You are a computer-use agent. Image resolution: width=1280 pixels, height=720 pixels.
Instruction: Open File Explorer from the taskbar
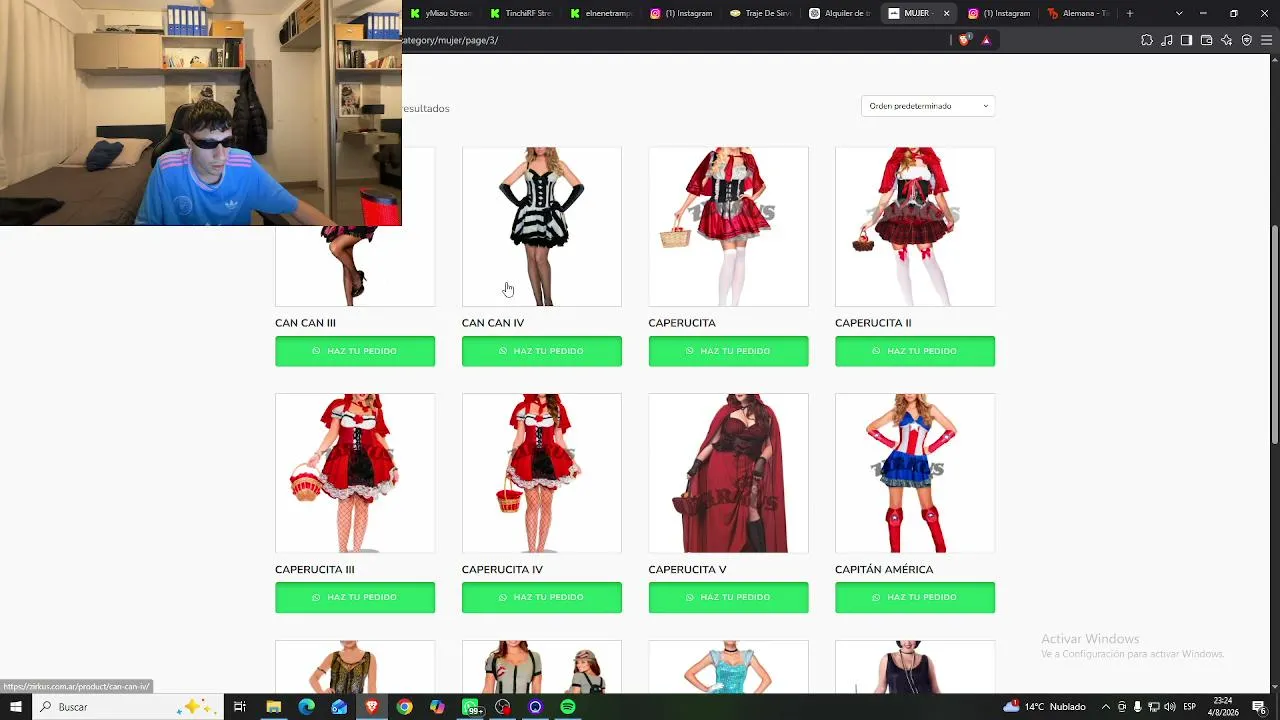[x=273, y=707]
